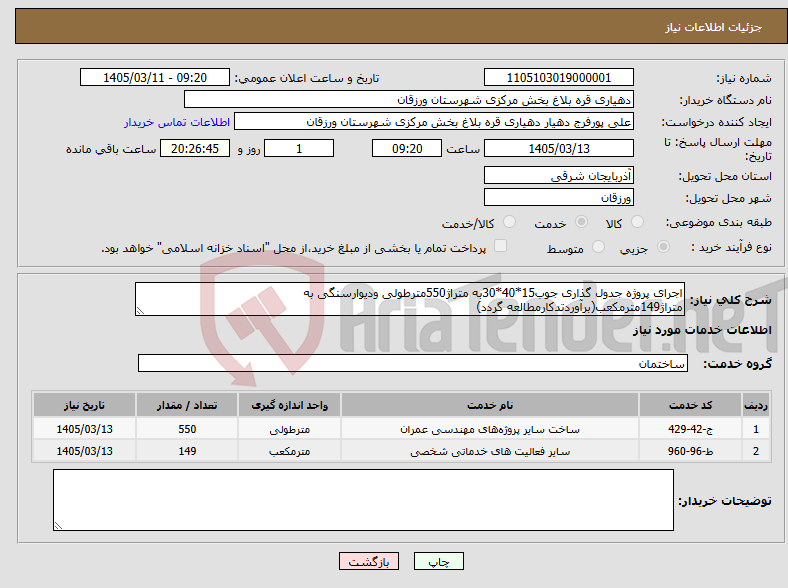Click the واحد اندازه گیری column header
Image resolution: width=788 pixels, height=588 pixels.
pyautogui.click(x=289, y=405)
